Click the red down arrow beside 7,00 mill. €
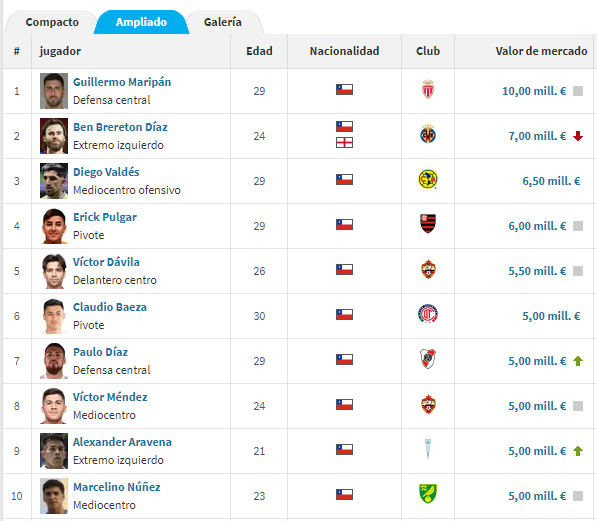Screen dimensions: 597x521 578,136
